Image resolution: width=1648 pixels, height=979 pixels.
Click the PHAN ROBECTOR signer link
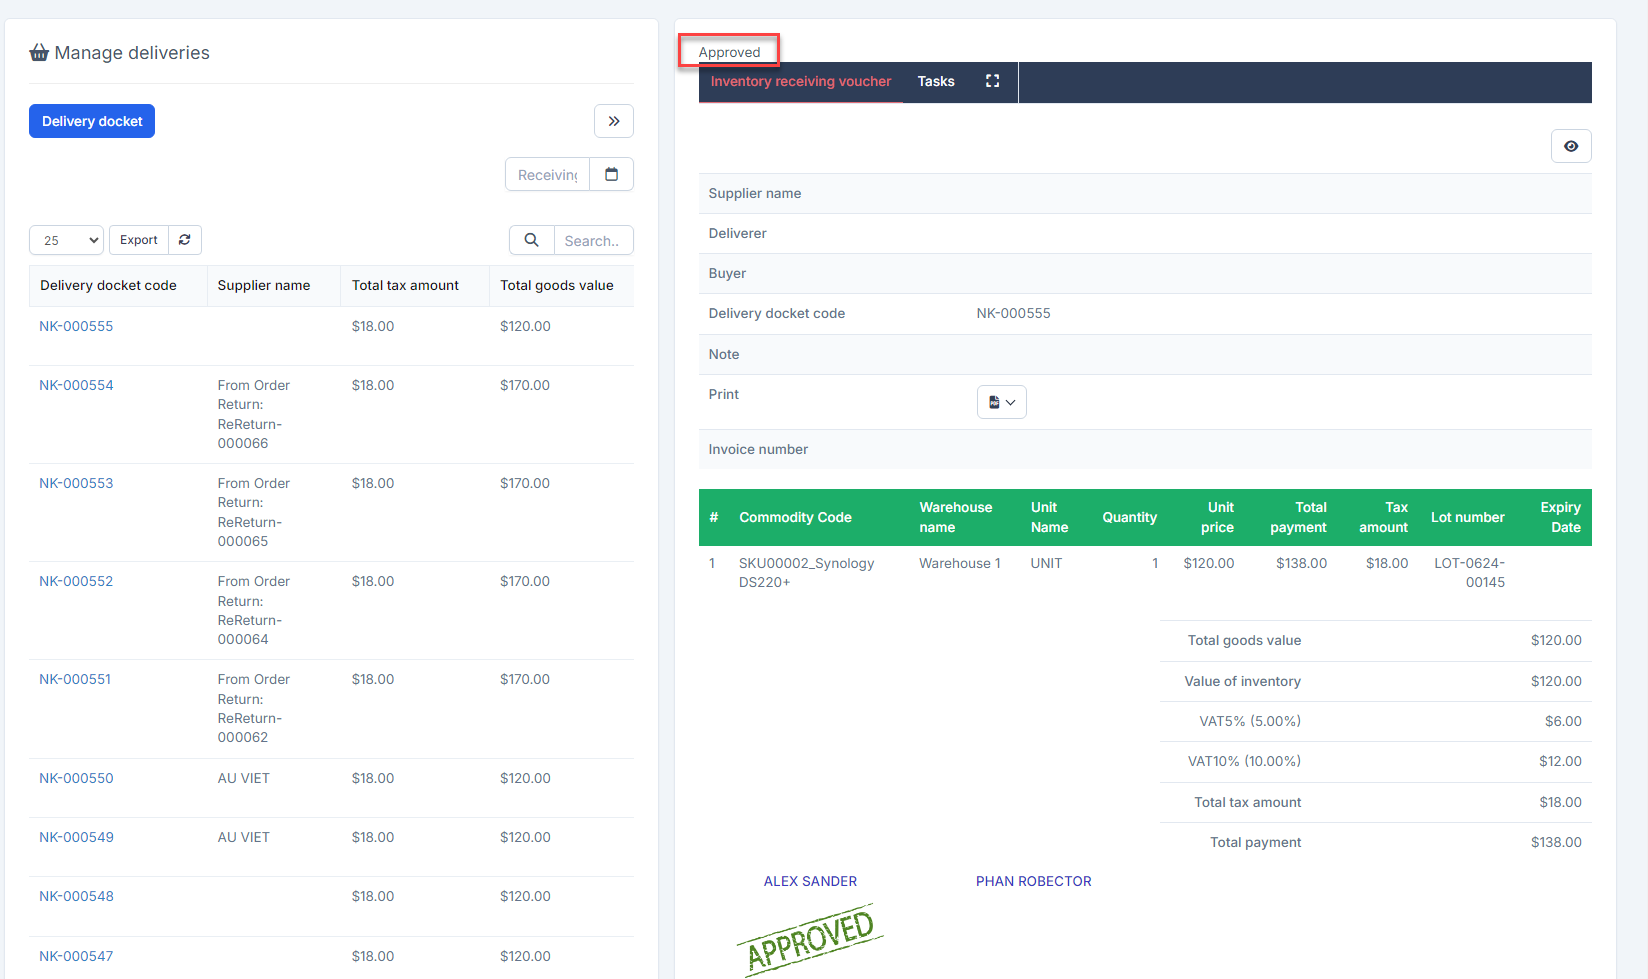tap(1033, 881)
